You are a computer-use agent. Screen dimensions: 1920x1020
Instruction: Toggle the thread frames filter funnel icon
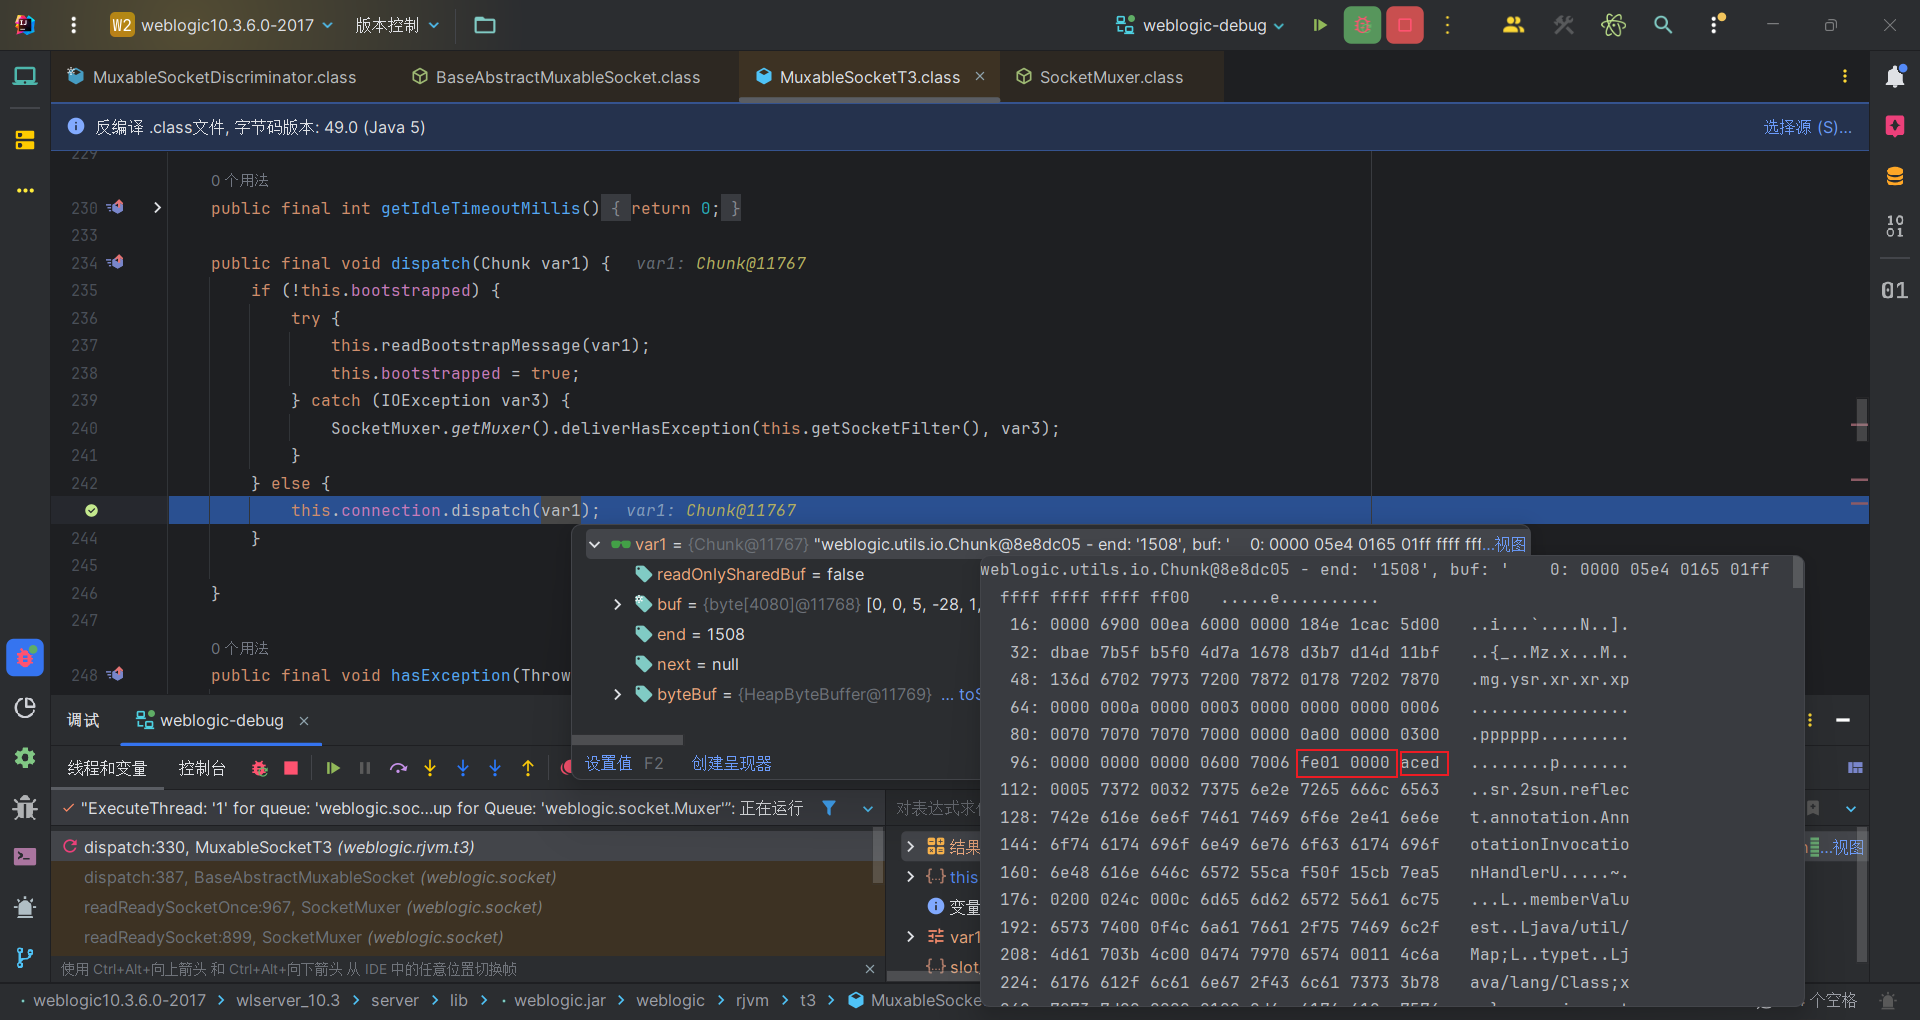(829, 807)
